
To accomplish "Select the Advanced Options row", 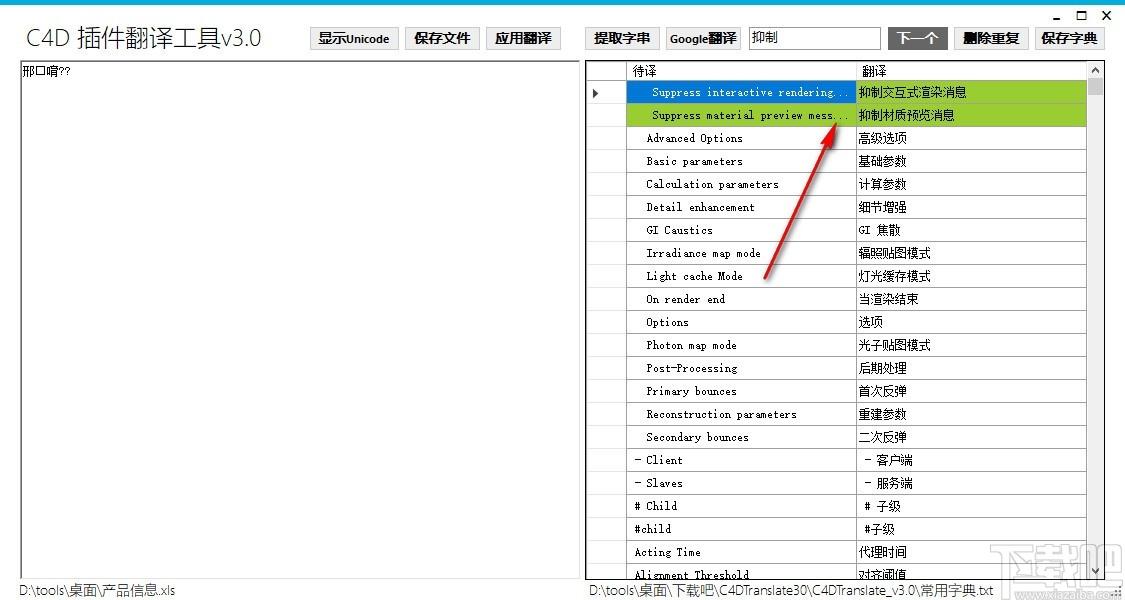I will pyautogui.click(x=857, y=139).
